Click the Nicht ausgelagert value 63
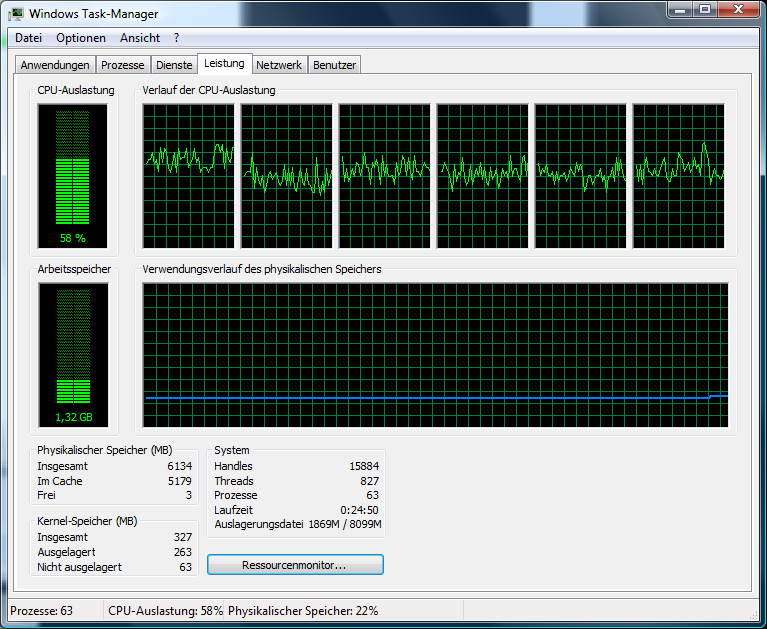The height and width of the screenshot is (629, 767). (x=185, y=567)
